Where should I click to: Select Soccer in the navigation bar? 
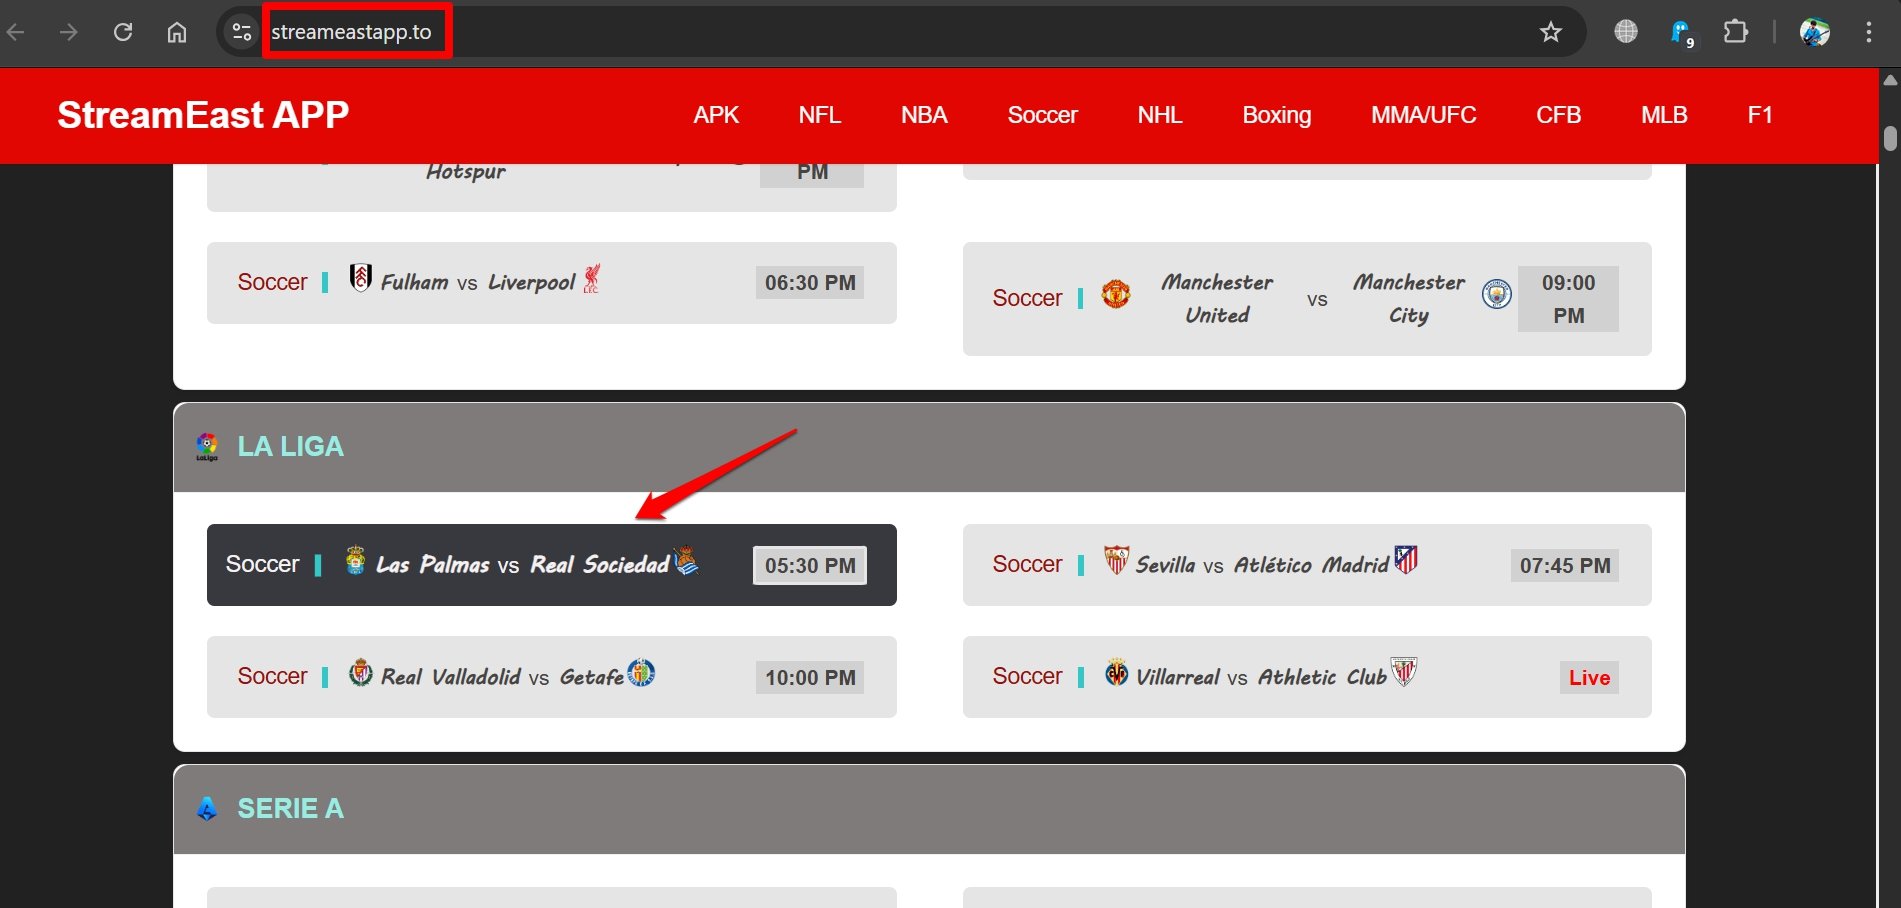pos(1042,115)
